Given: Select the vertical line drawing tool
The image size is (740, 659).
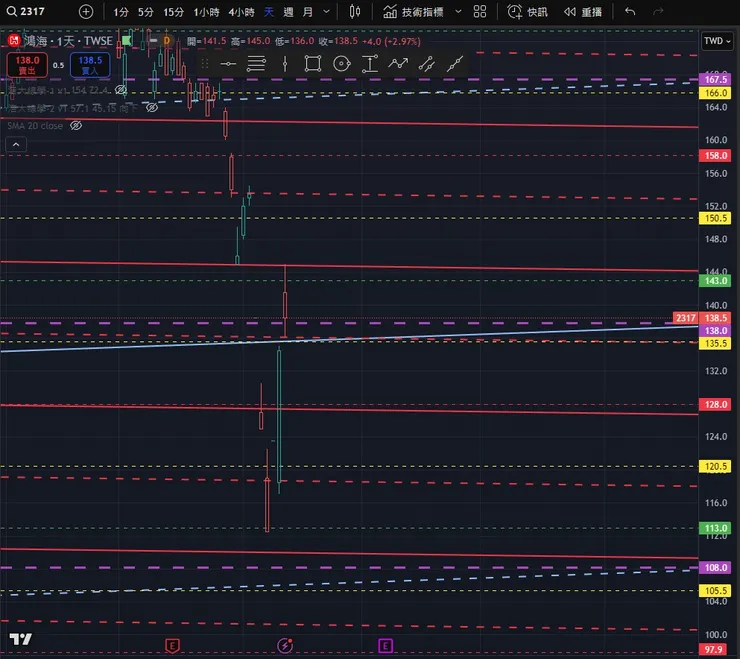Looking at the screenshot, I should click(285, 64).
